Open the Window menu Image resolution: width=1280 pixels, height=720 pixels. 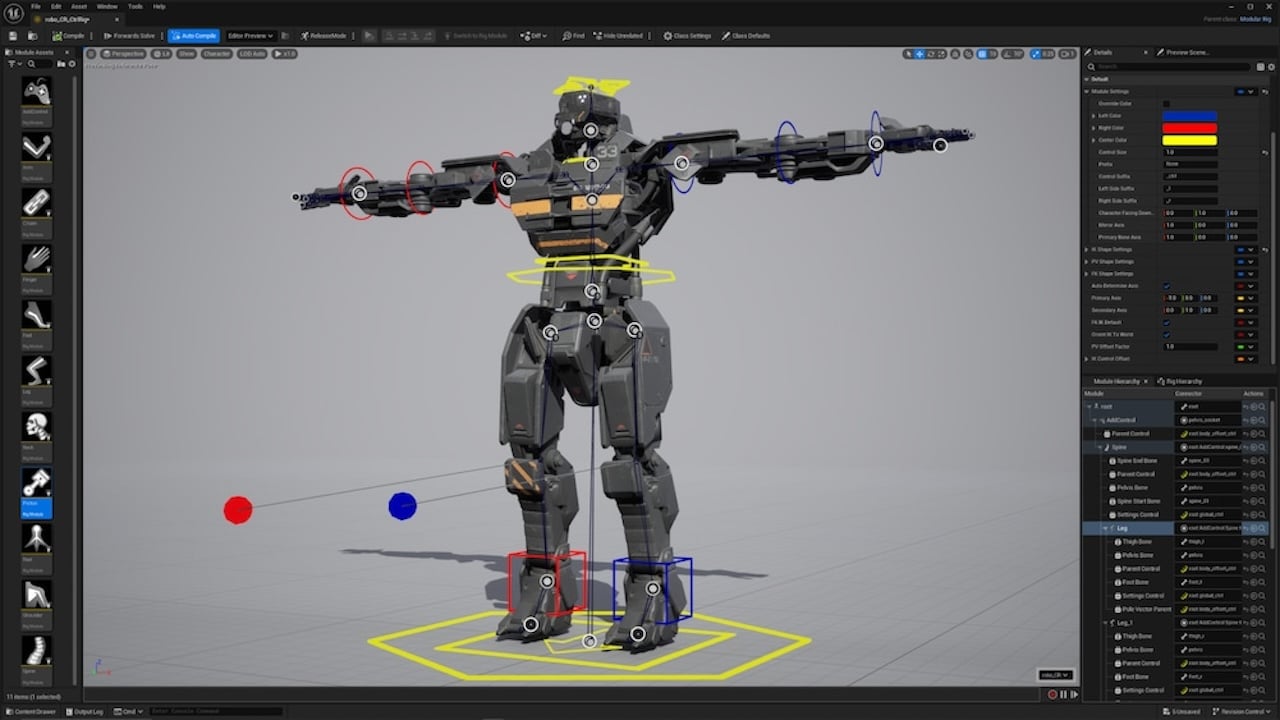coord(107,5)
